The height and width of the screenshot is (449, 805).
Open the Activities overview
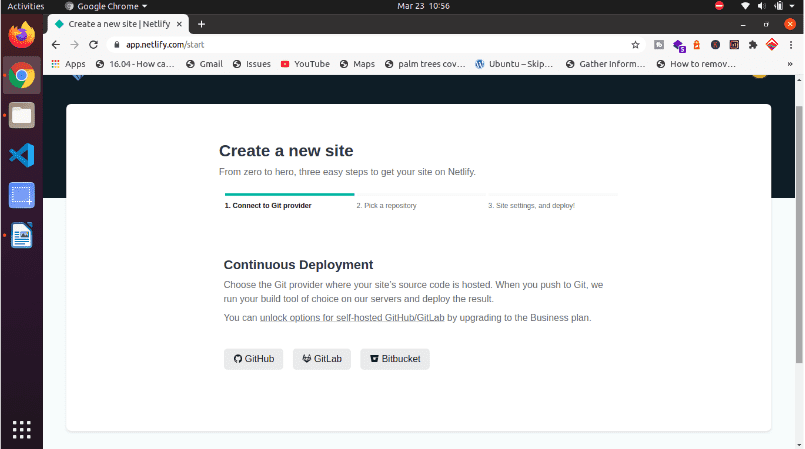click(x=26, y=6)
